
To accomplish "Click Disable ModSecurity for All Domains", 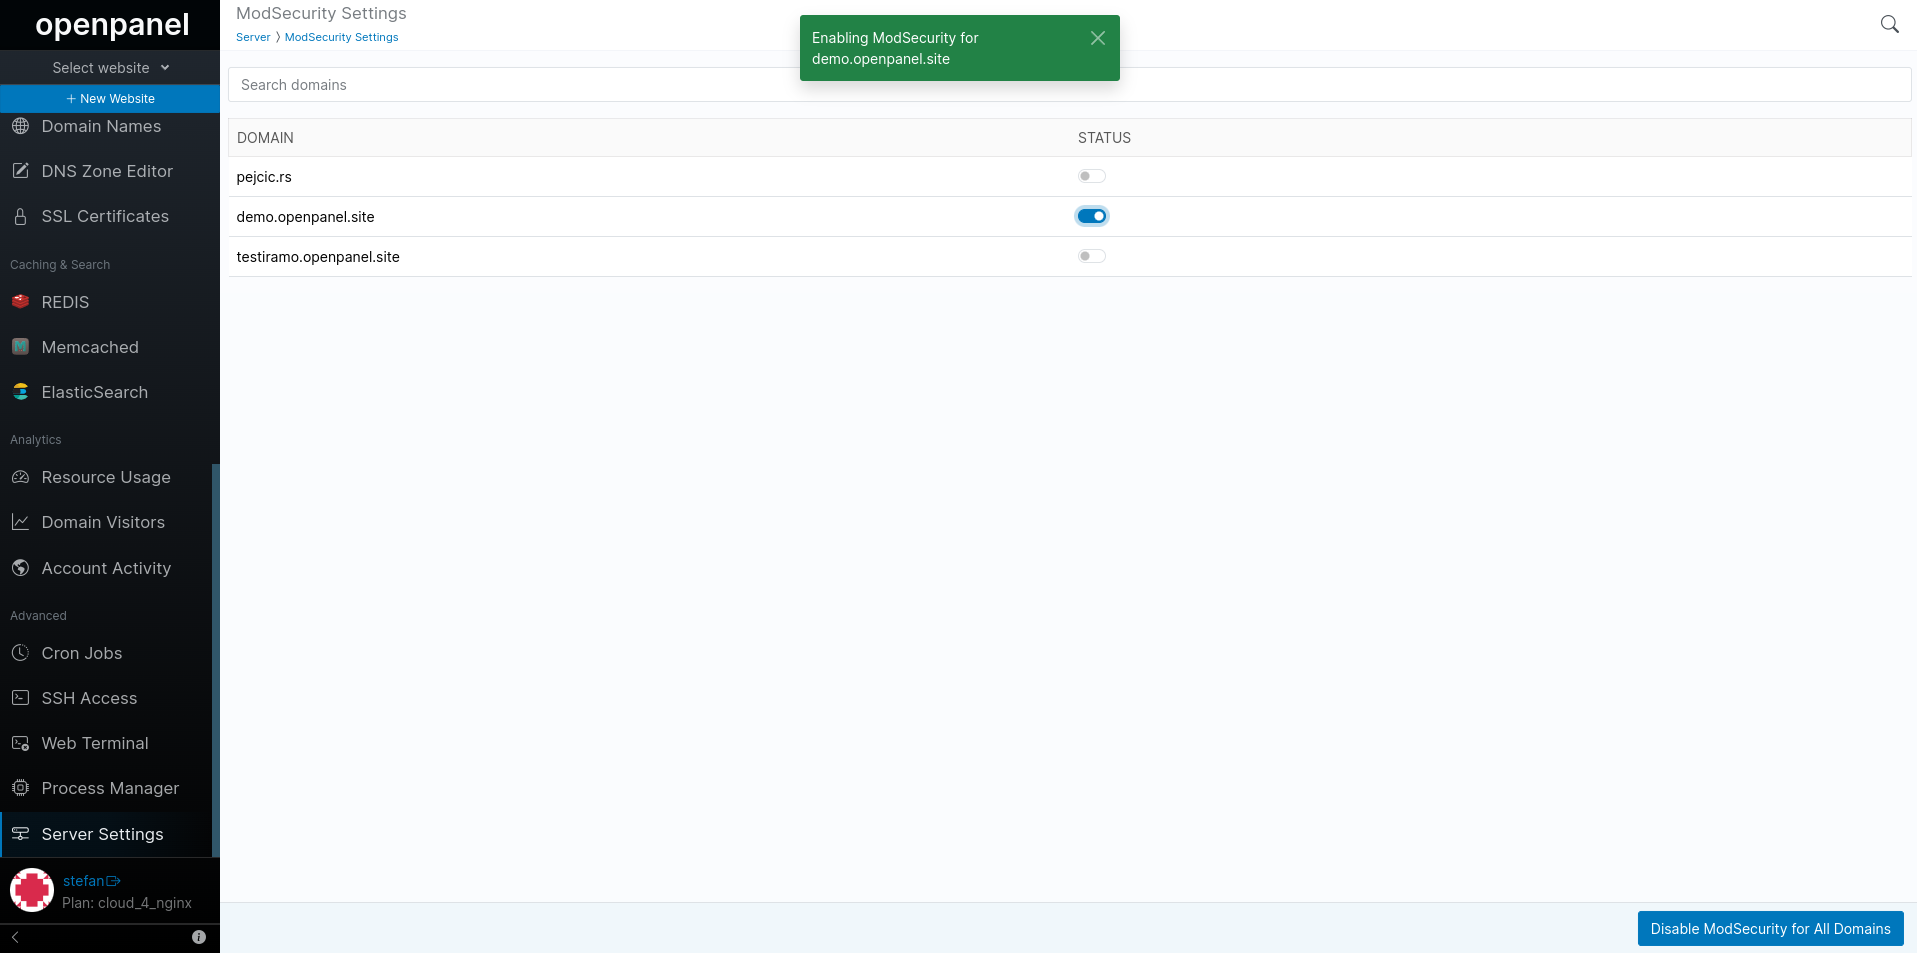I will (x=1770, y=929).
